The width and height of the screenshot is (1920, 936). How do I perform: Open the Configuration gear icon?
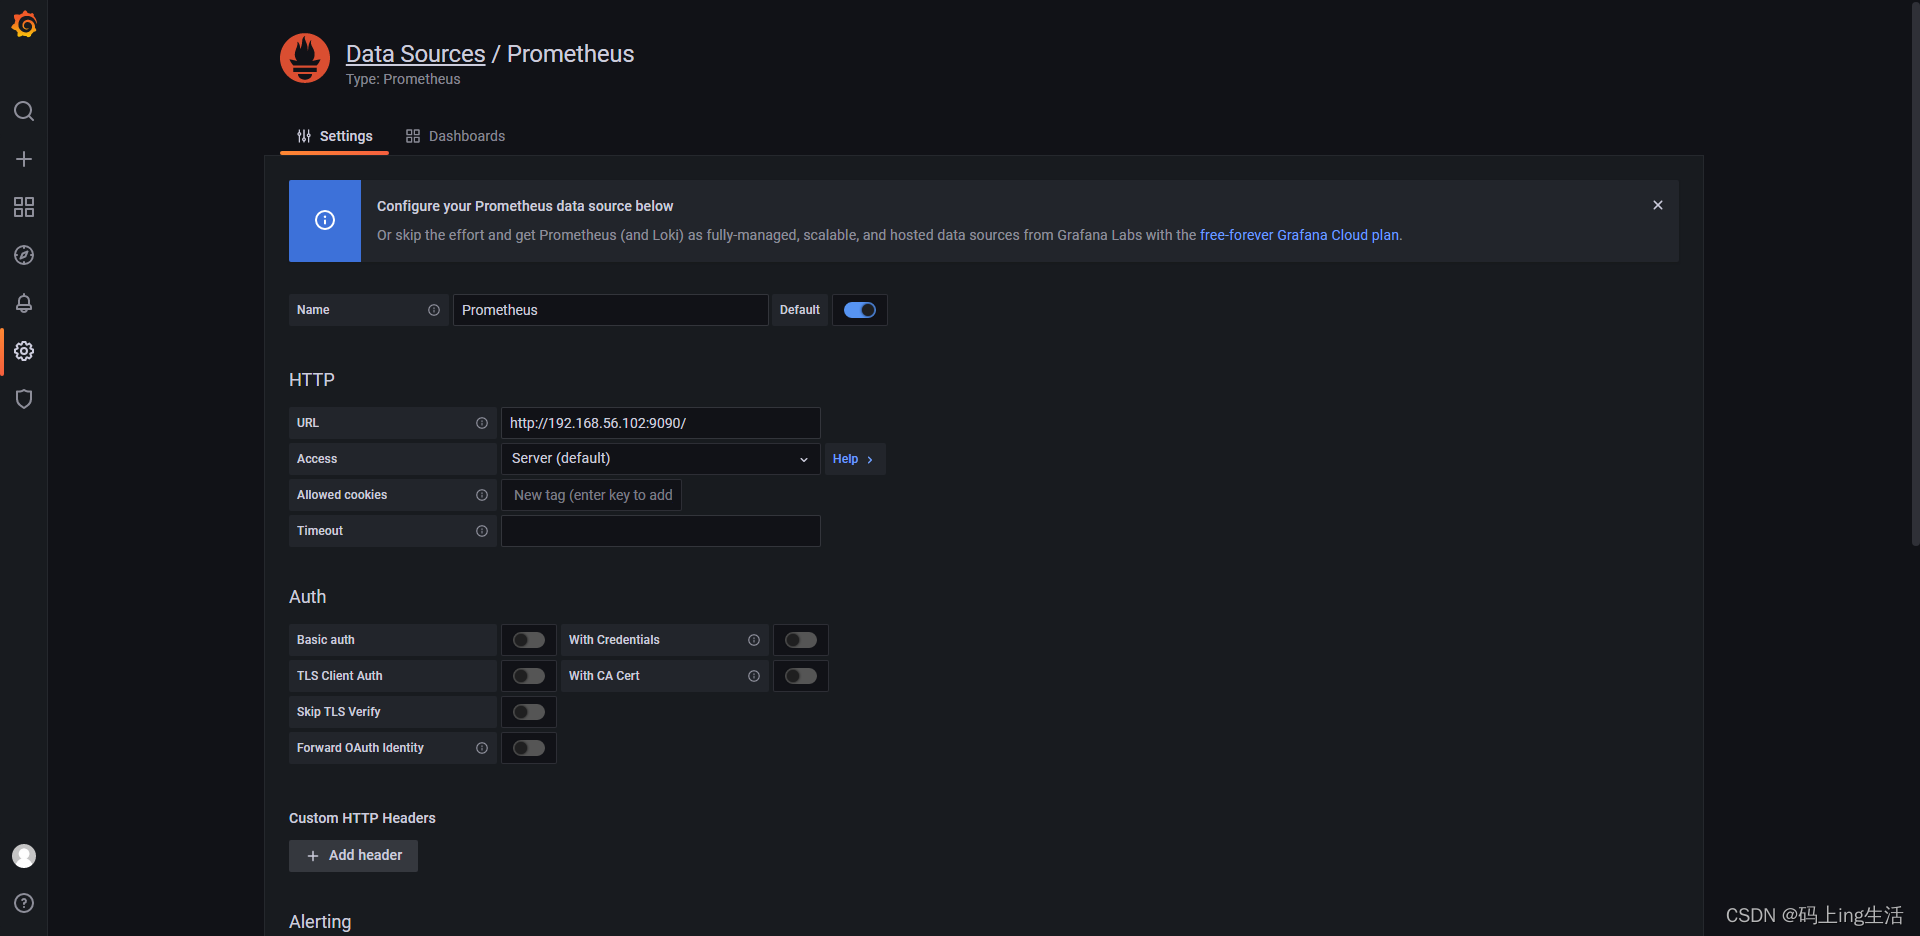24,351
